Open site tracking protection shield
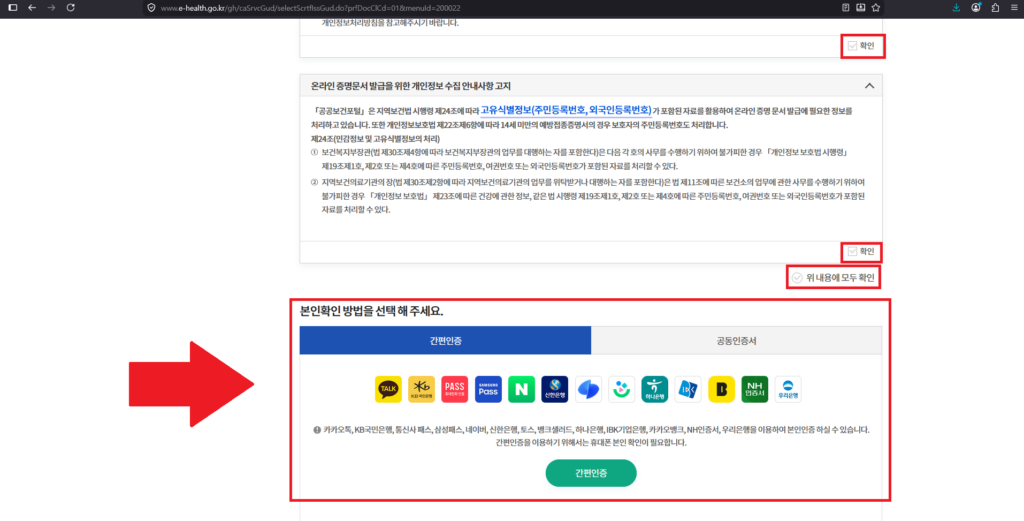The width and height of the screenshot is (1024, 521). pyautogui.click(x=152, y=8)
